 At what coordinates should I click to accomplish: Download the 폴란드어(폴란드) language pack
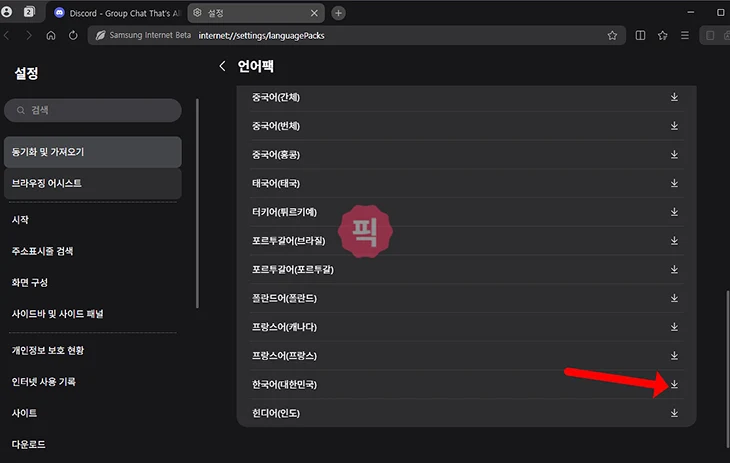(674, 298)
